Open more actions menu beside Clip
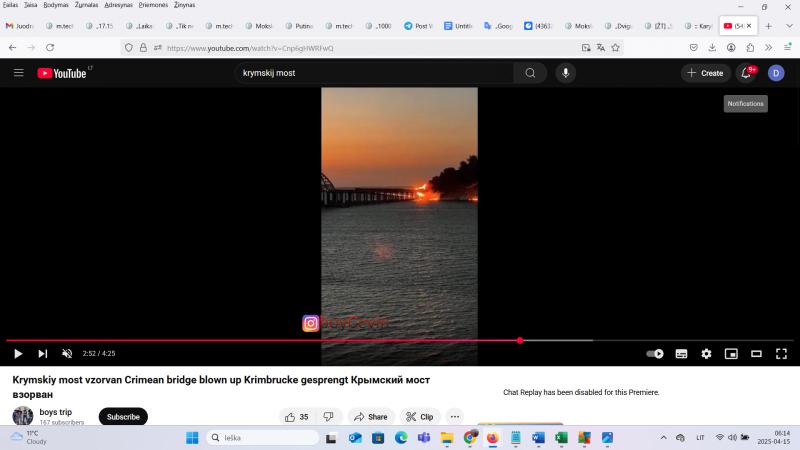This screenshot has width=800, height=450. pyautogui.click(x=455, y=417)
